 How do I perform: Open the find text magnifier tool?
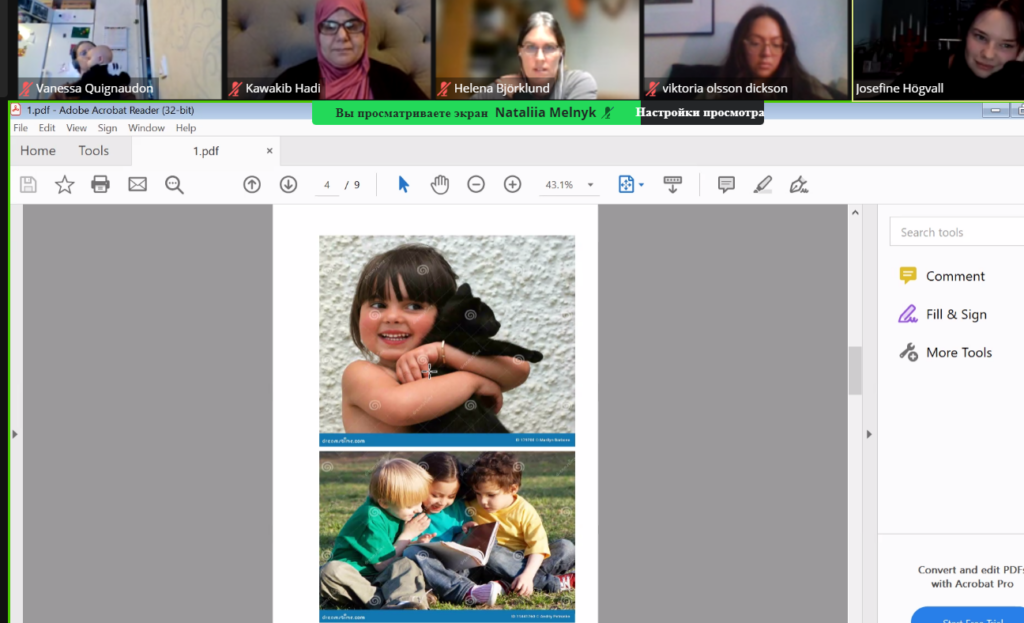(174, 184)
